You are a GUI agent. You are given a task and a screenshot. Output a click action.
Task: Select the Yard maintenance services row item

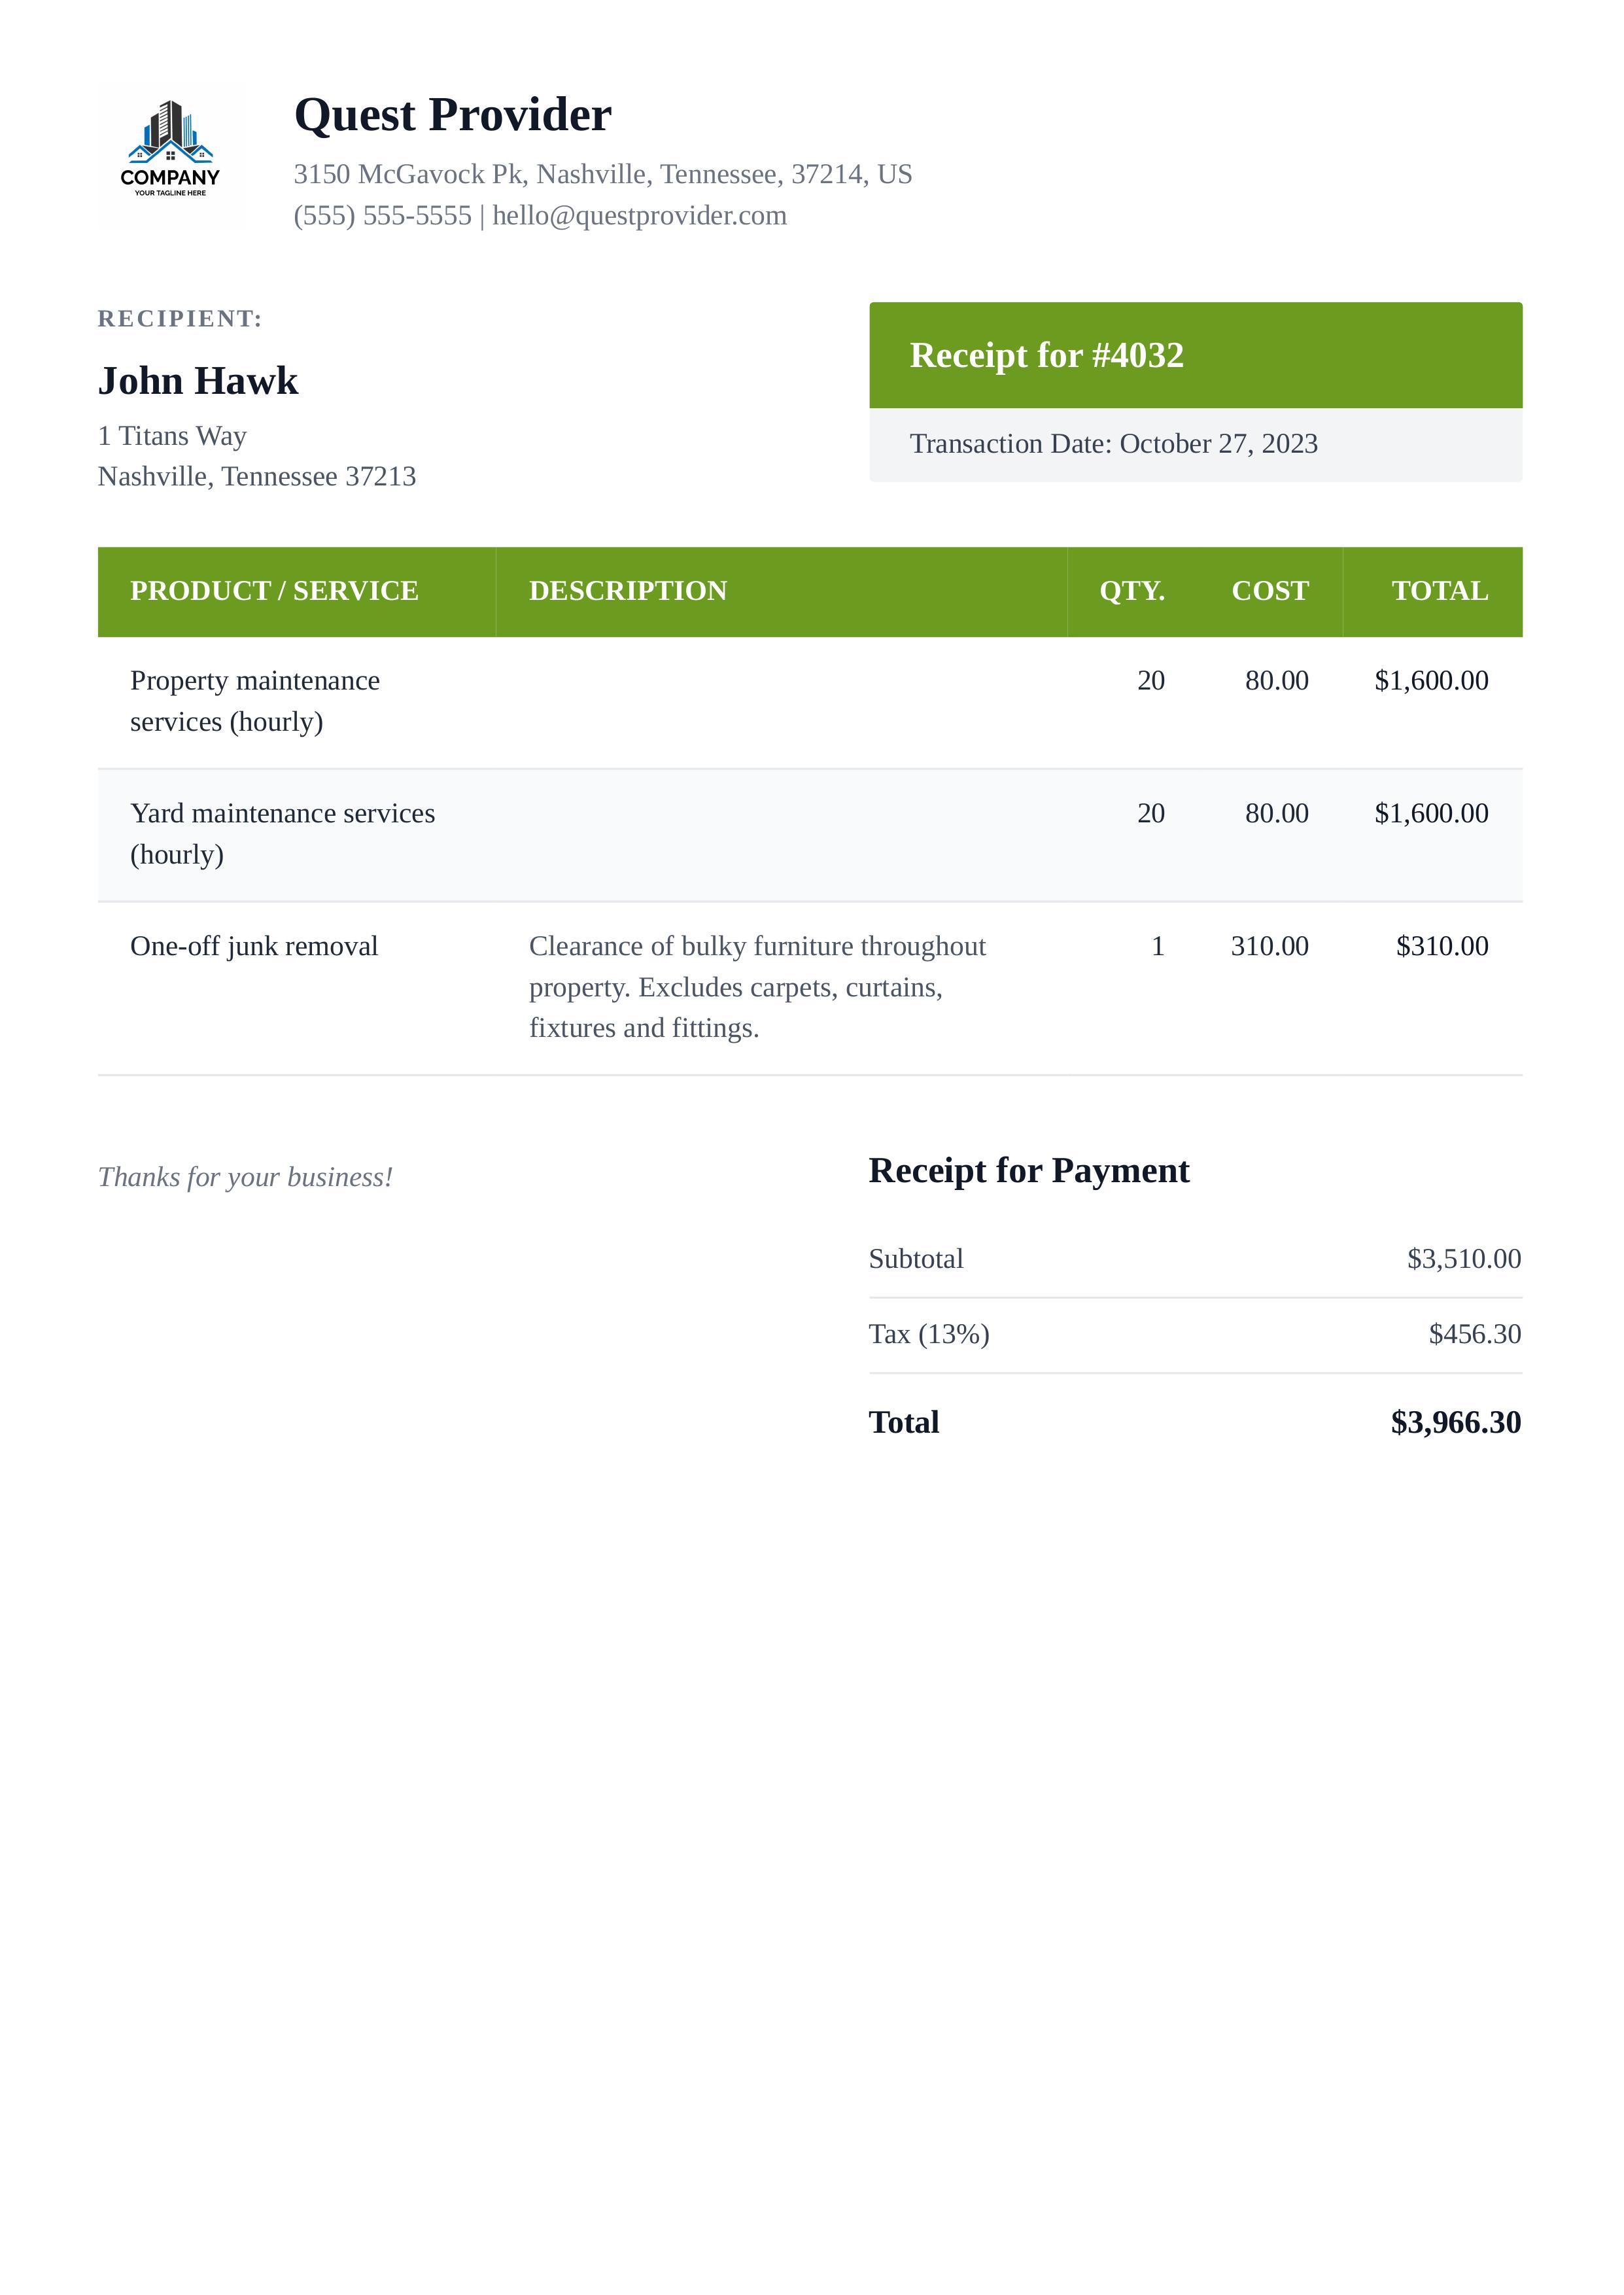pos(282,834)
